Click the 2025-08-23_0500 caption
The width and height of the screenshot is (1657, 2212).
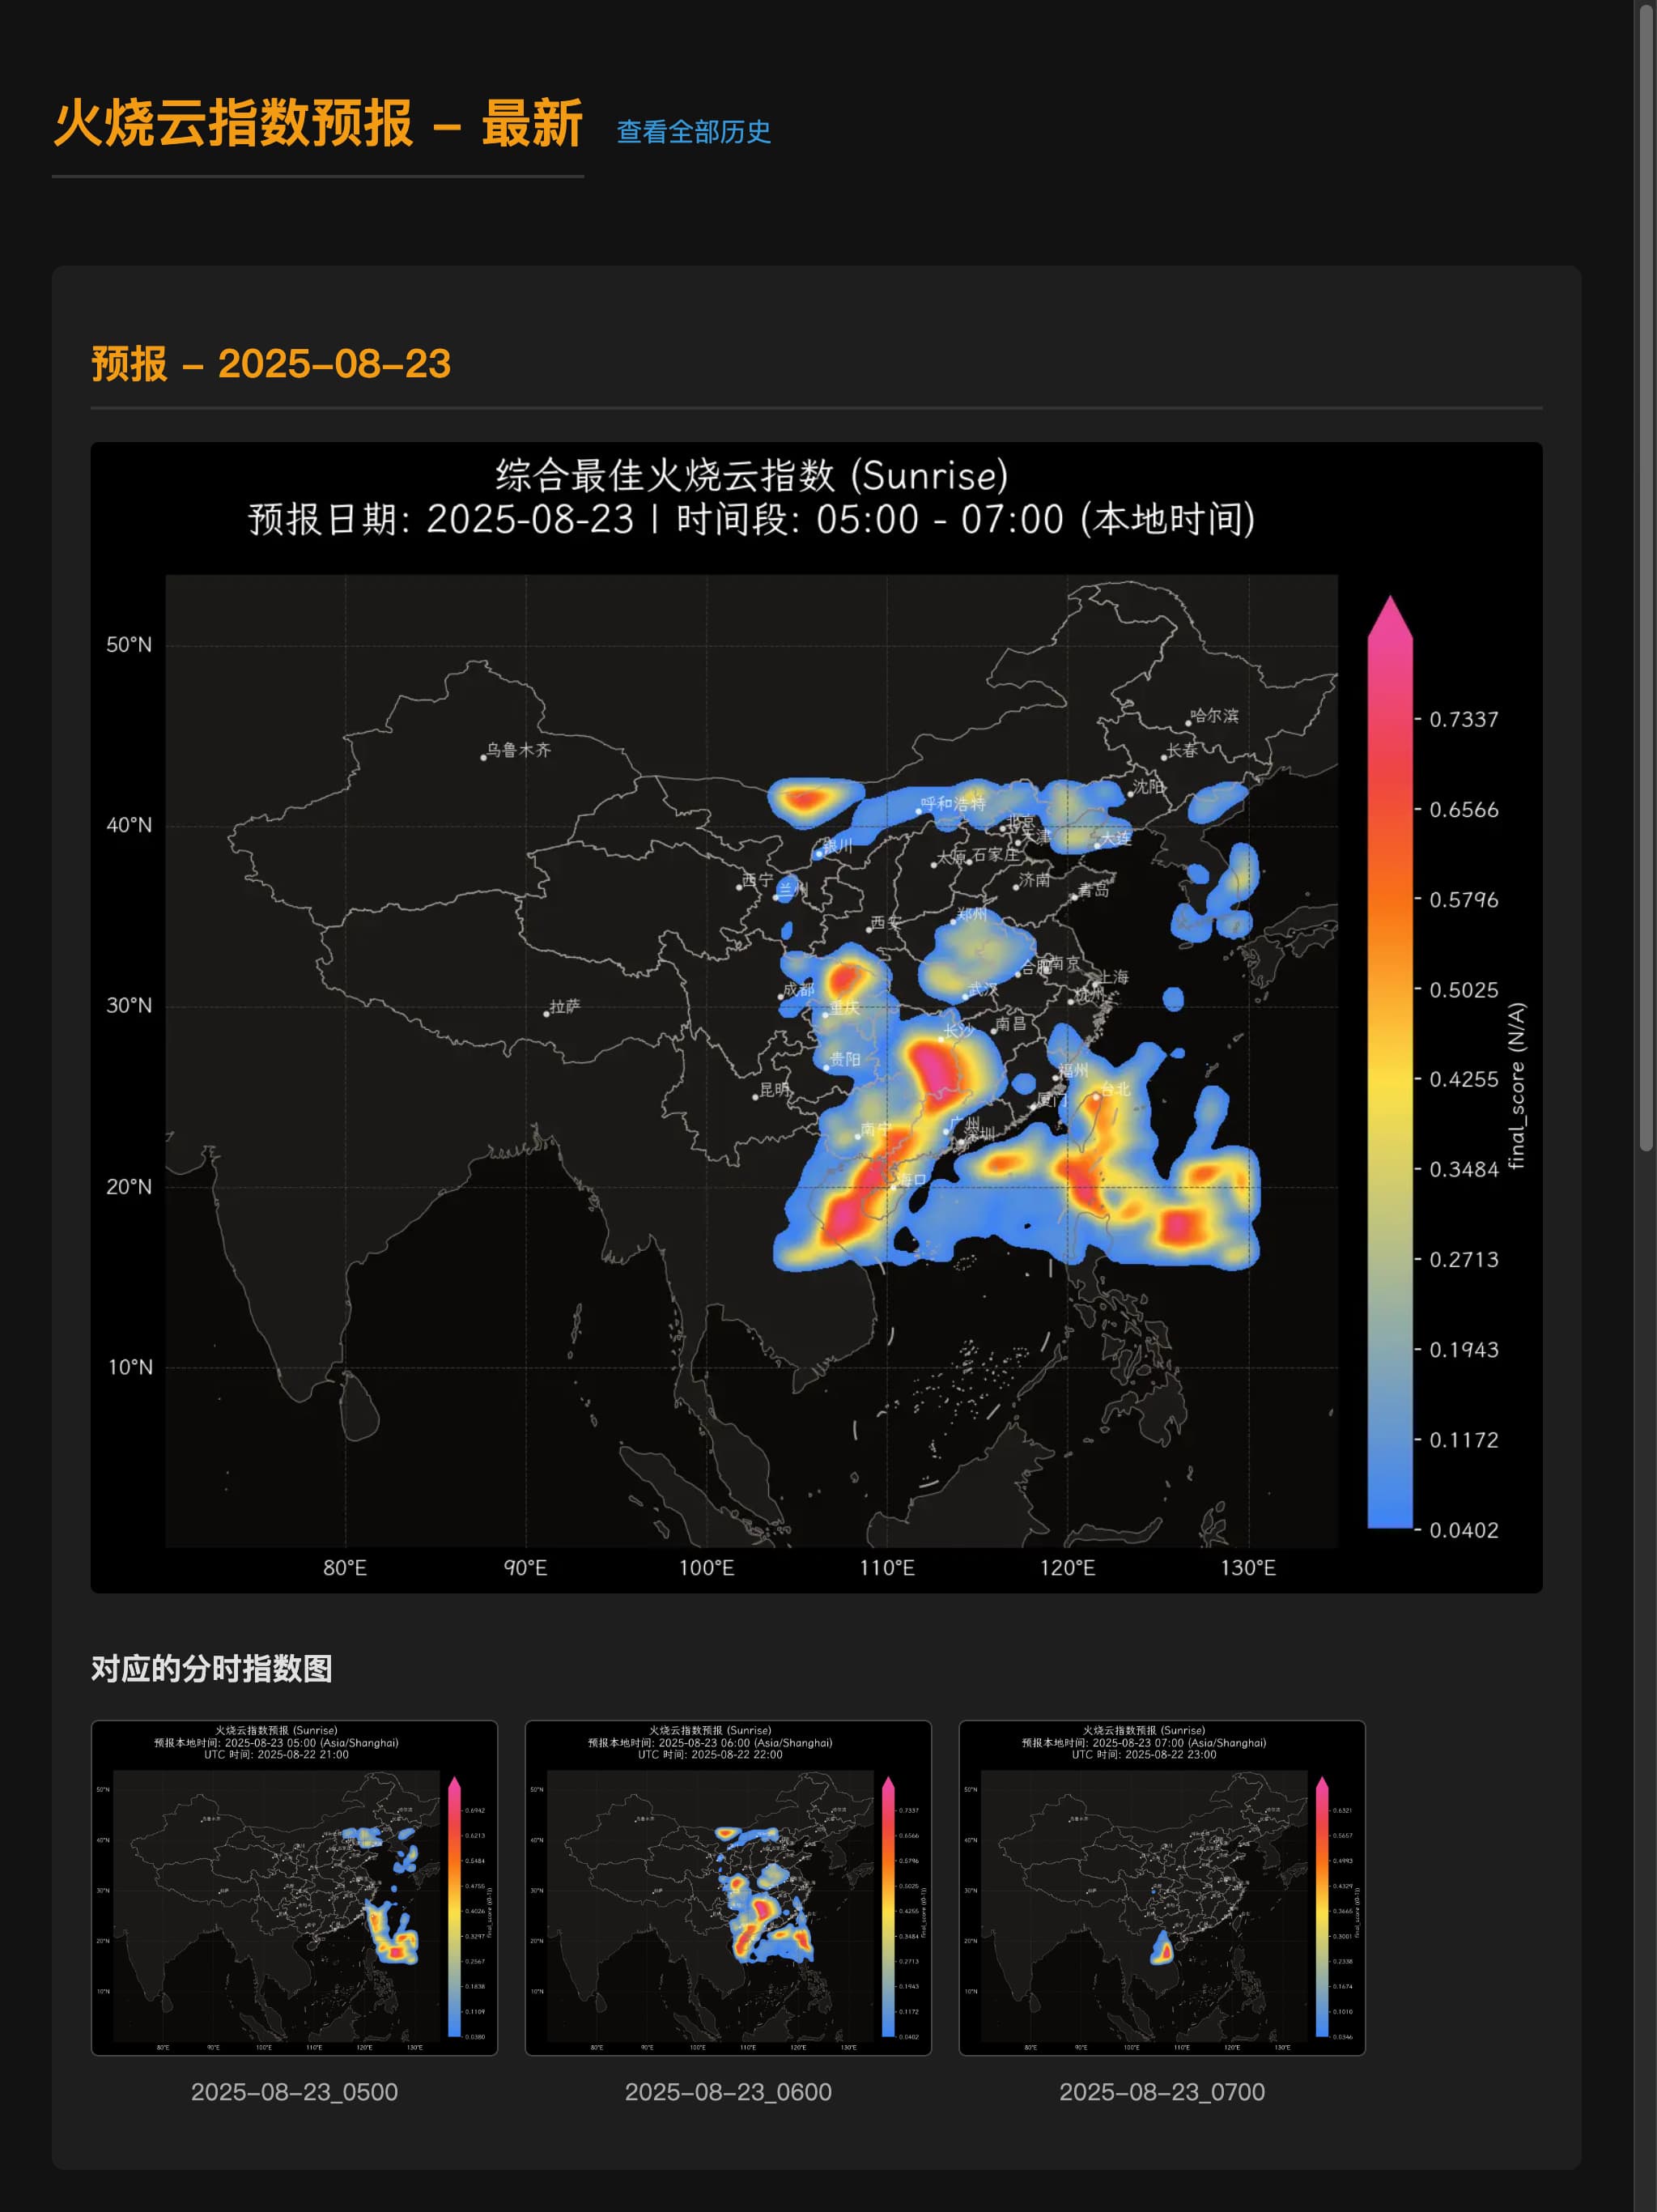tap(294, 2091)
